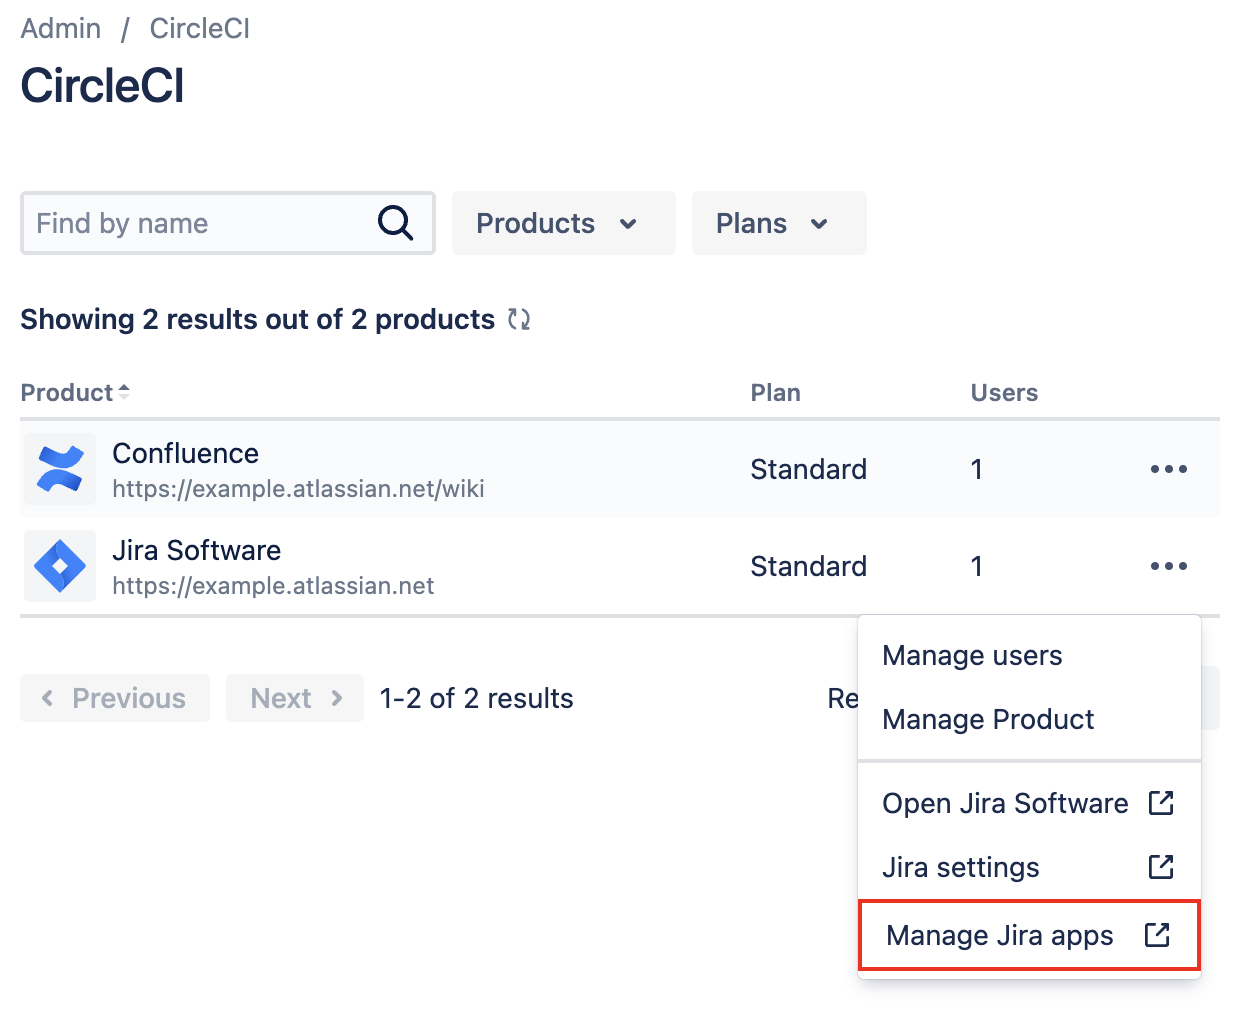Click the 1-2 of 2 results text

(x=477, y=698)
